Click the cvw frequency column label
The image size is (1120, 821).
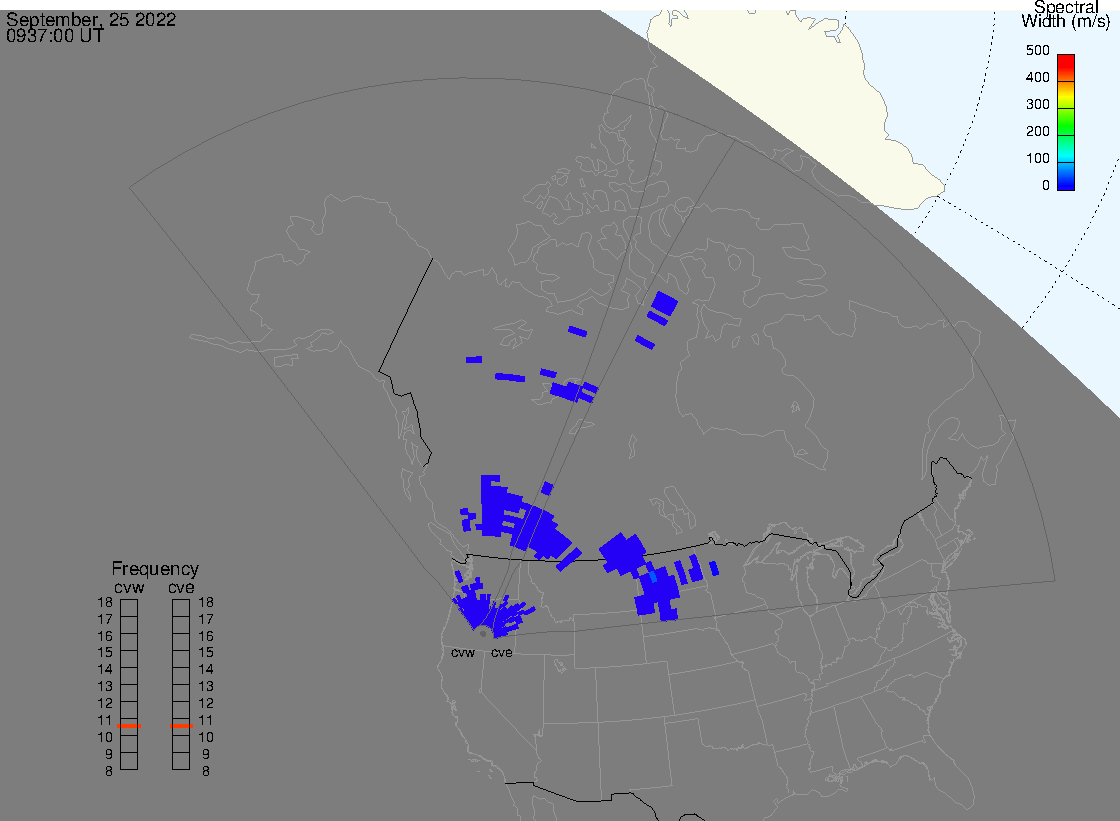click(x=129, y=587)
